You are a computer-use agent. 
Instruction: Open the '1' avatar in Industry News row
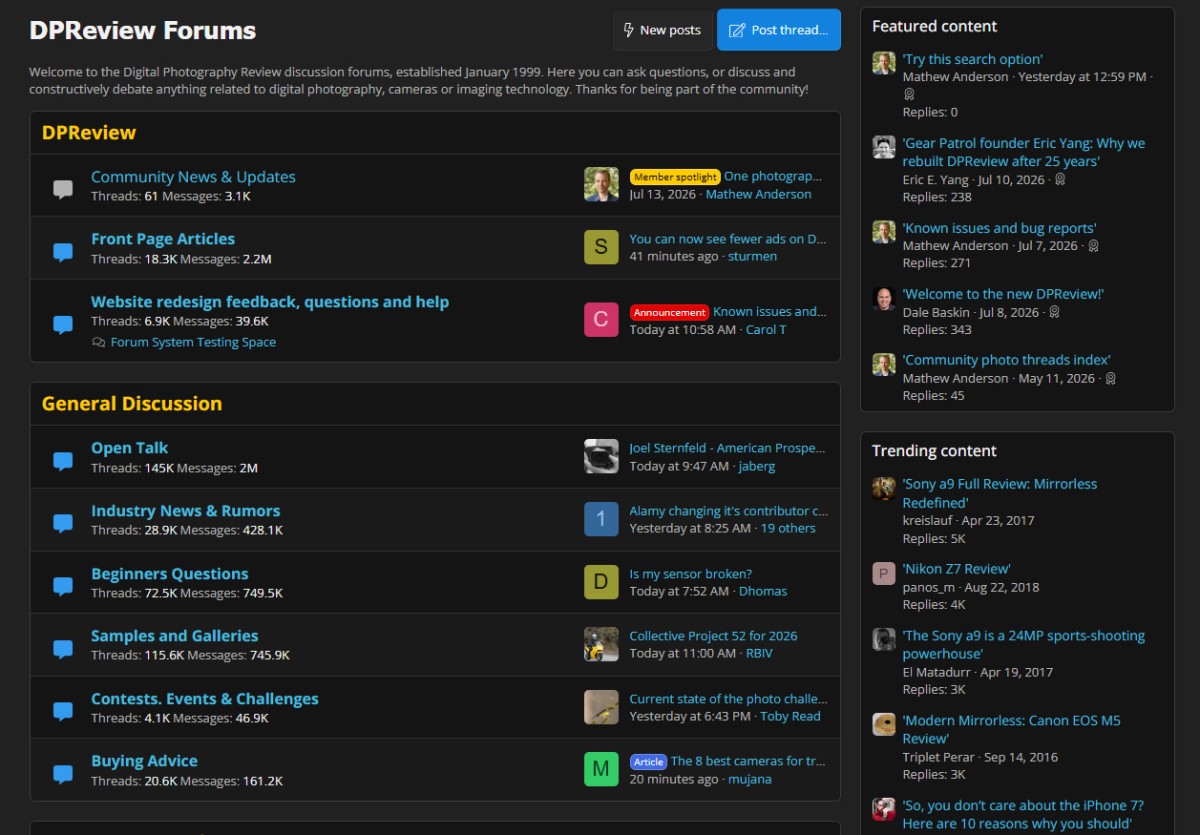601,519
